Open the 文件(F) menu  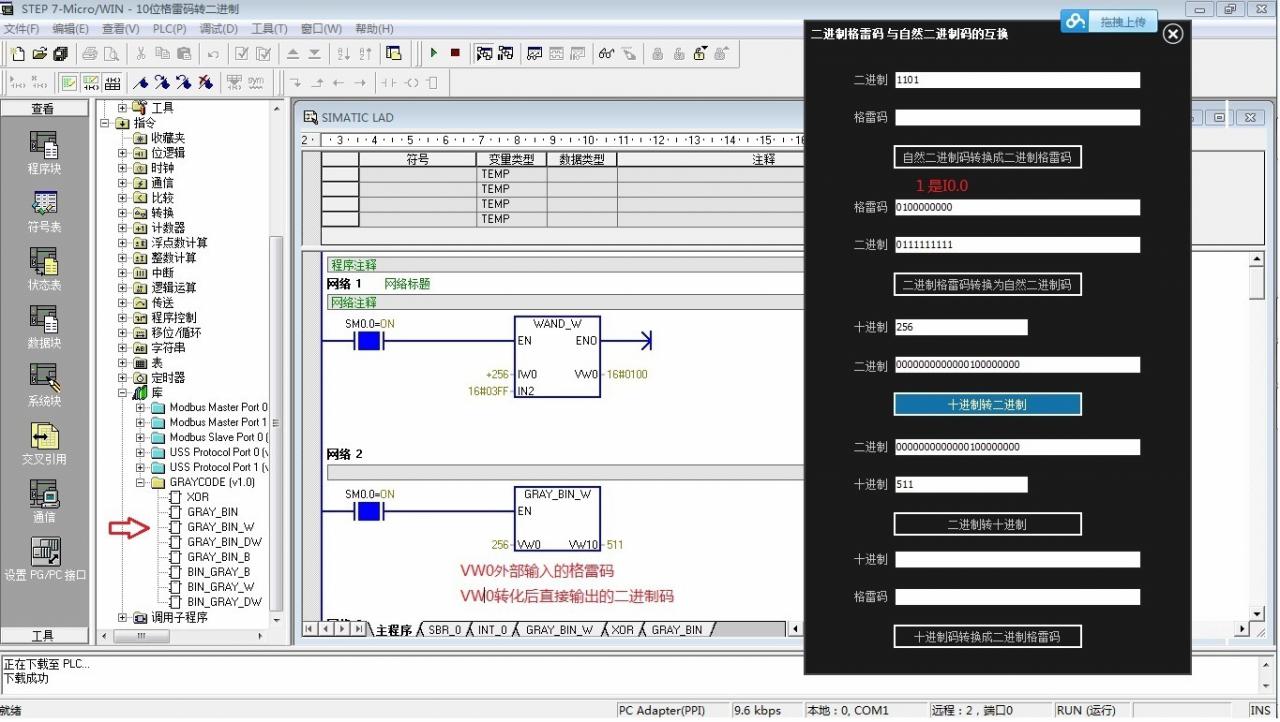[22, 29]
